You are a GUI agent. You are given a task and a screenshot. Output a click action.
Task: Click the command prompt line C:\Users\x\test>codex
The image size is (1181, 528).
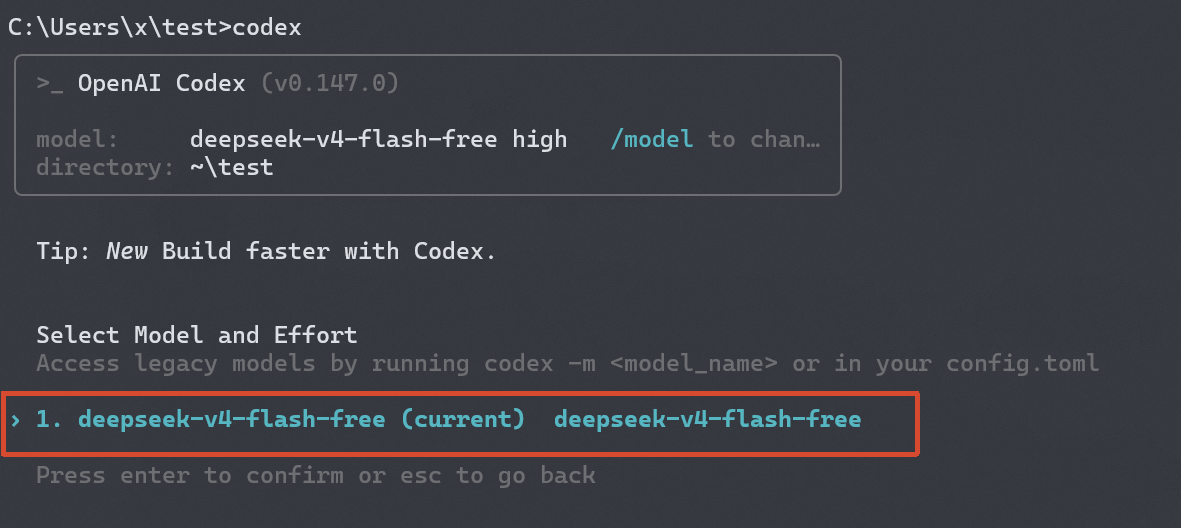154,28
